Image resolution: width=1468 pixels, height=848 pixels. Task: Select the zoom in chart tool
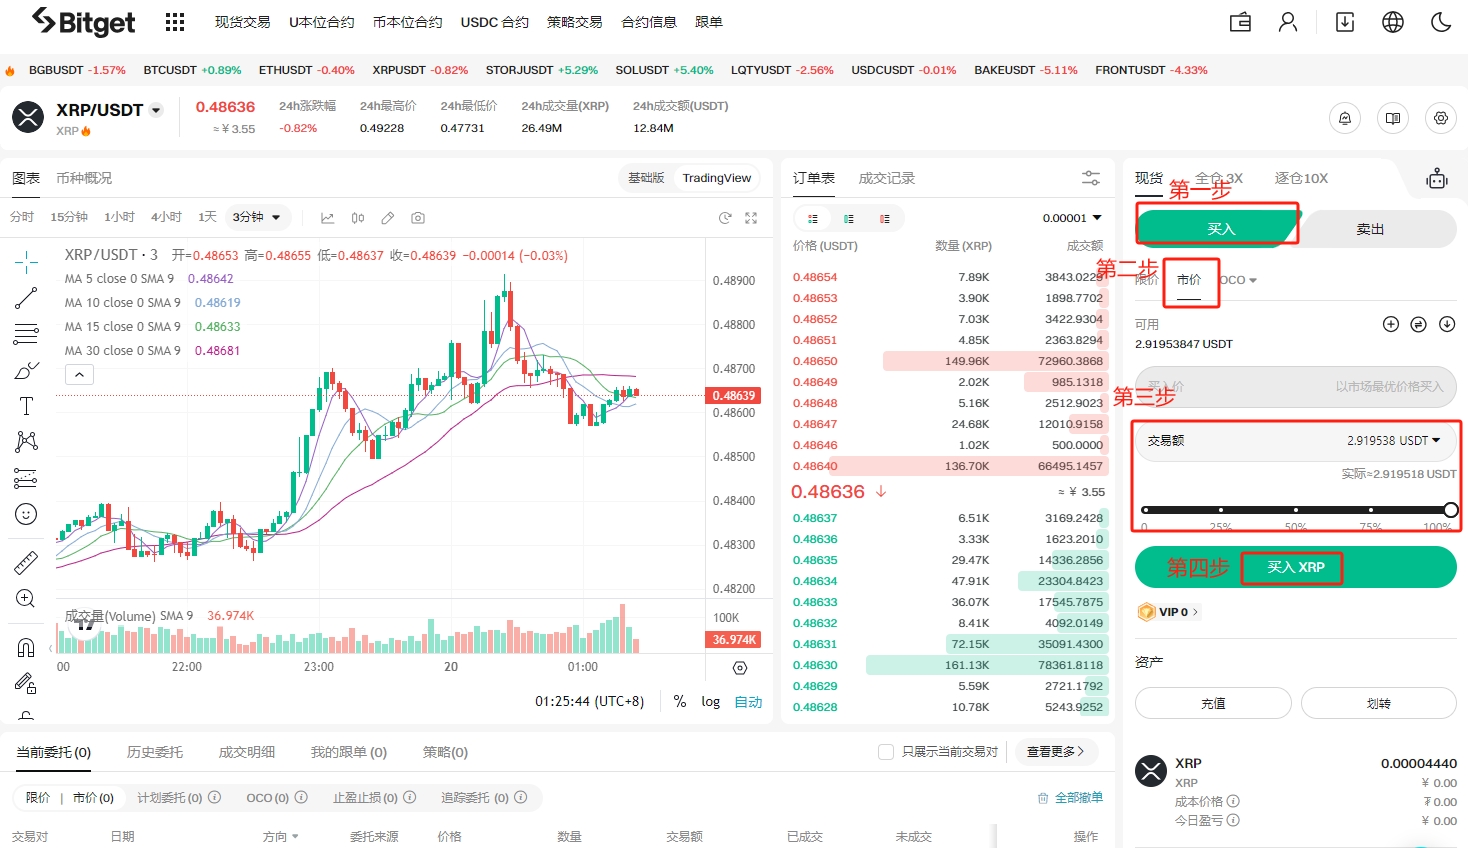[x=27, y=599]
